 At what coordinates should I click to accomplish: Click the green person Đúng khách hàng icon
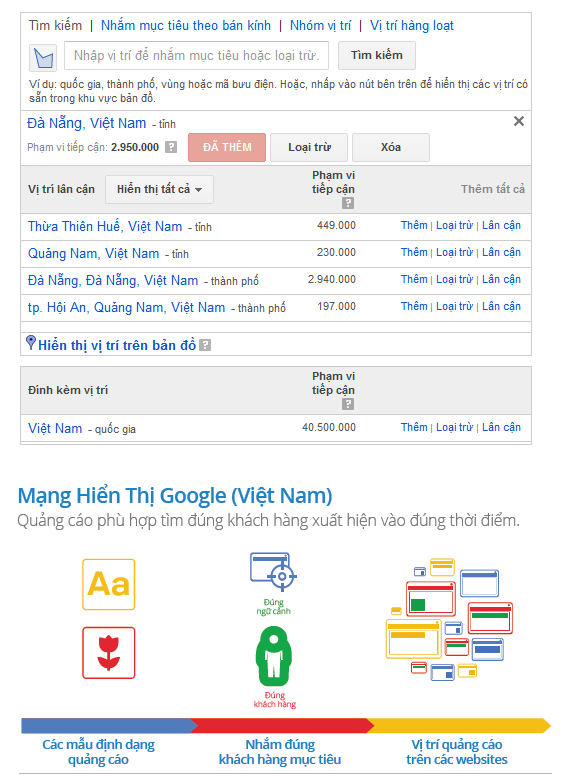click(274, 656)
